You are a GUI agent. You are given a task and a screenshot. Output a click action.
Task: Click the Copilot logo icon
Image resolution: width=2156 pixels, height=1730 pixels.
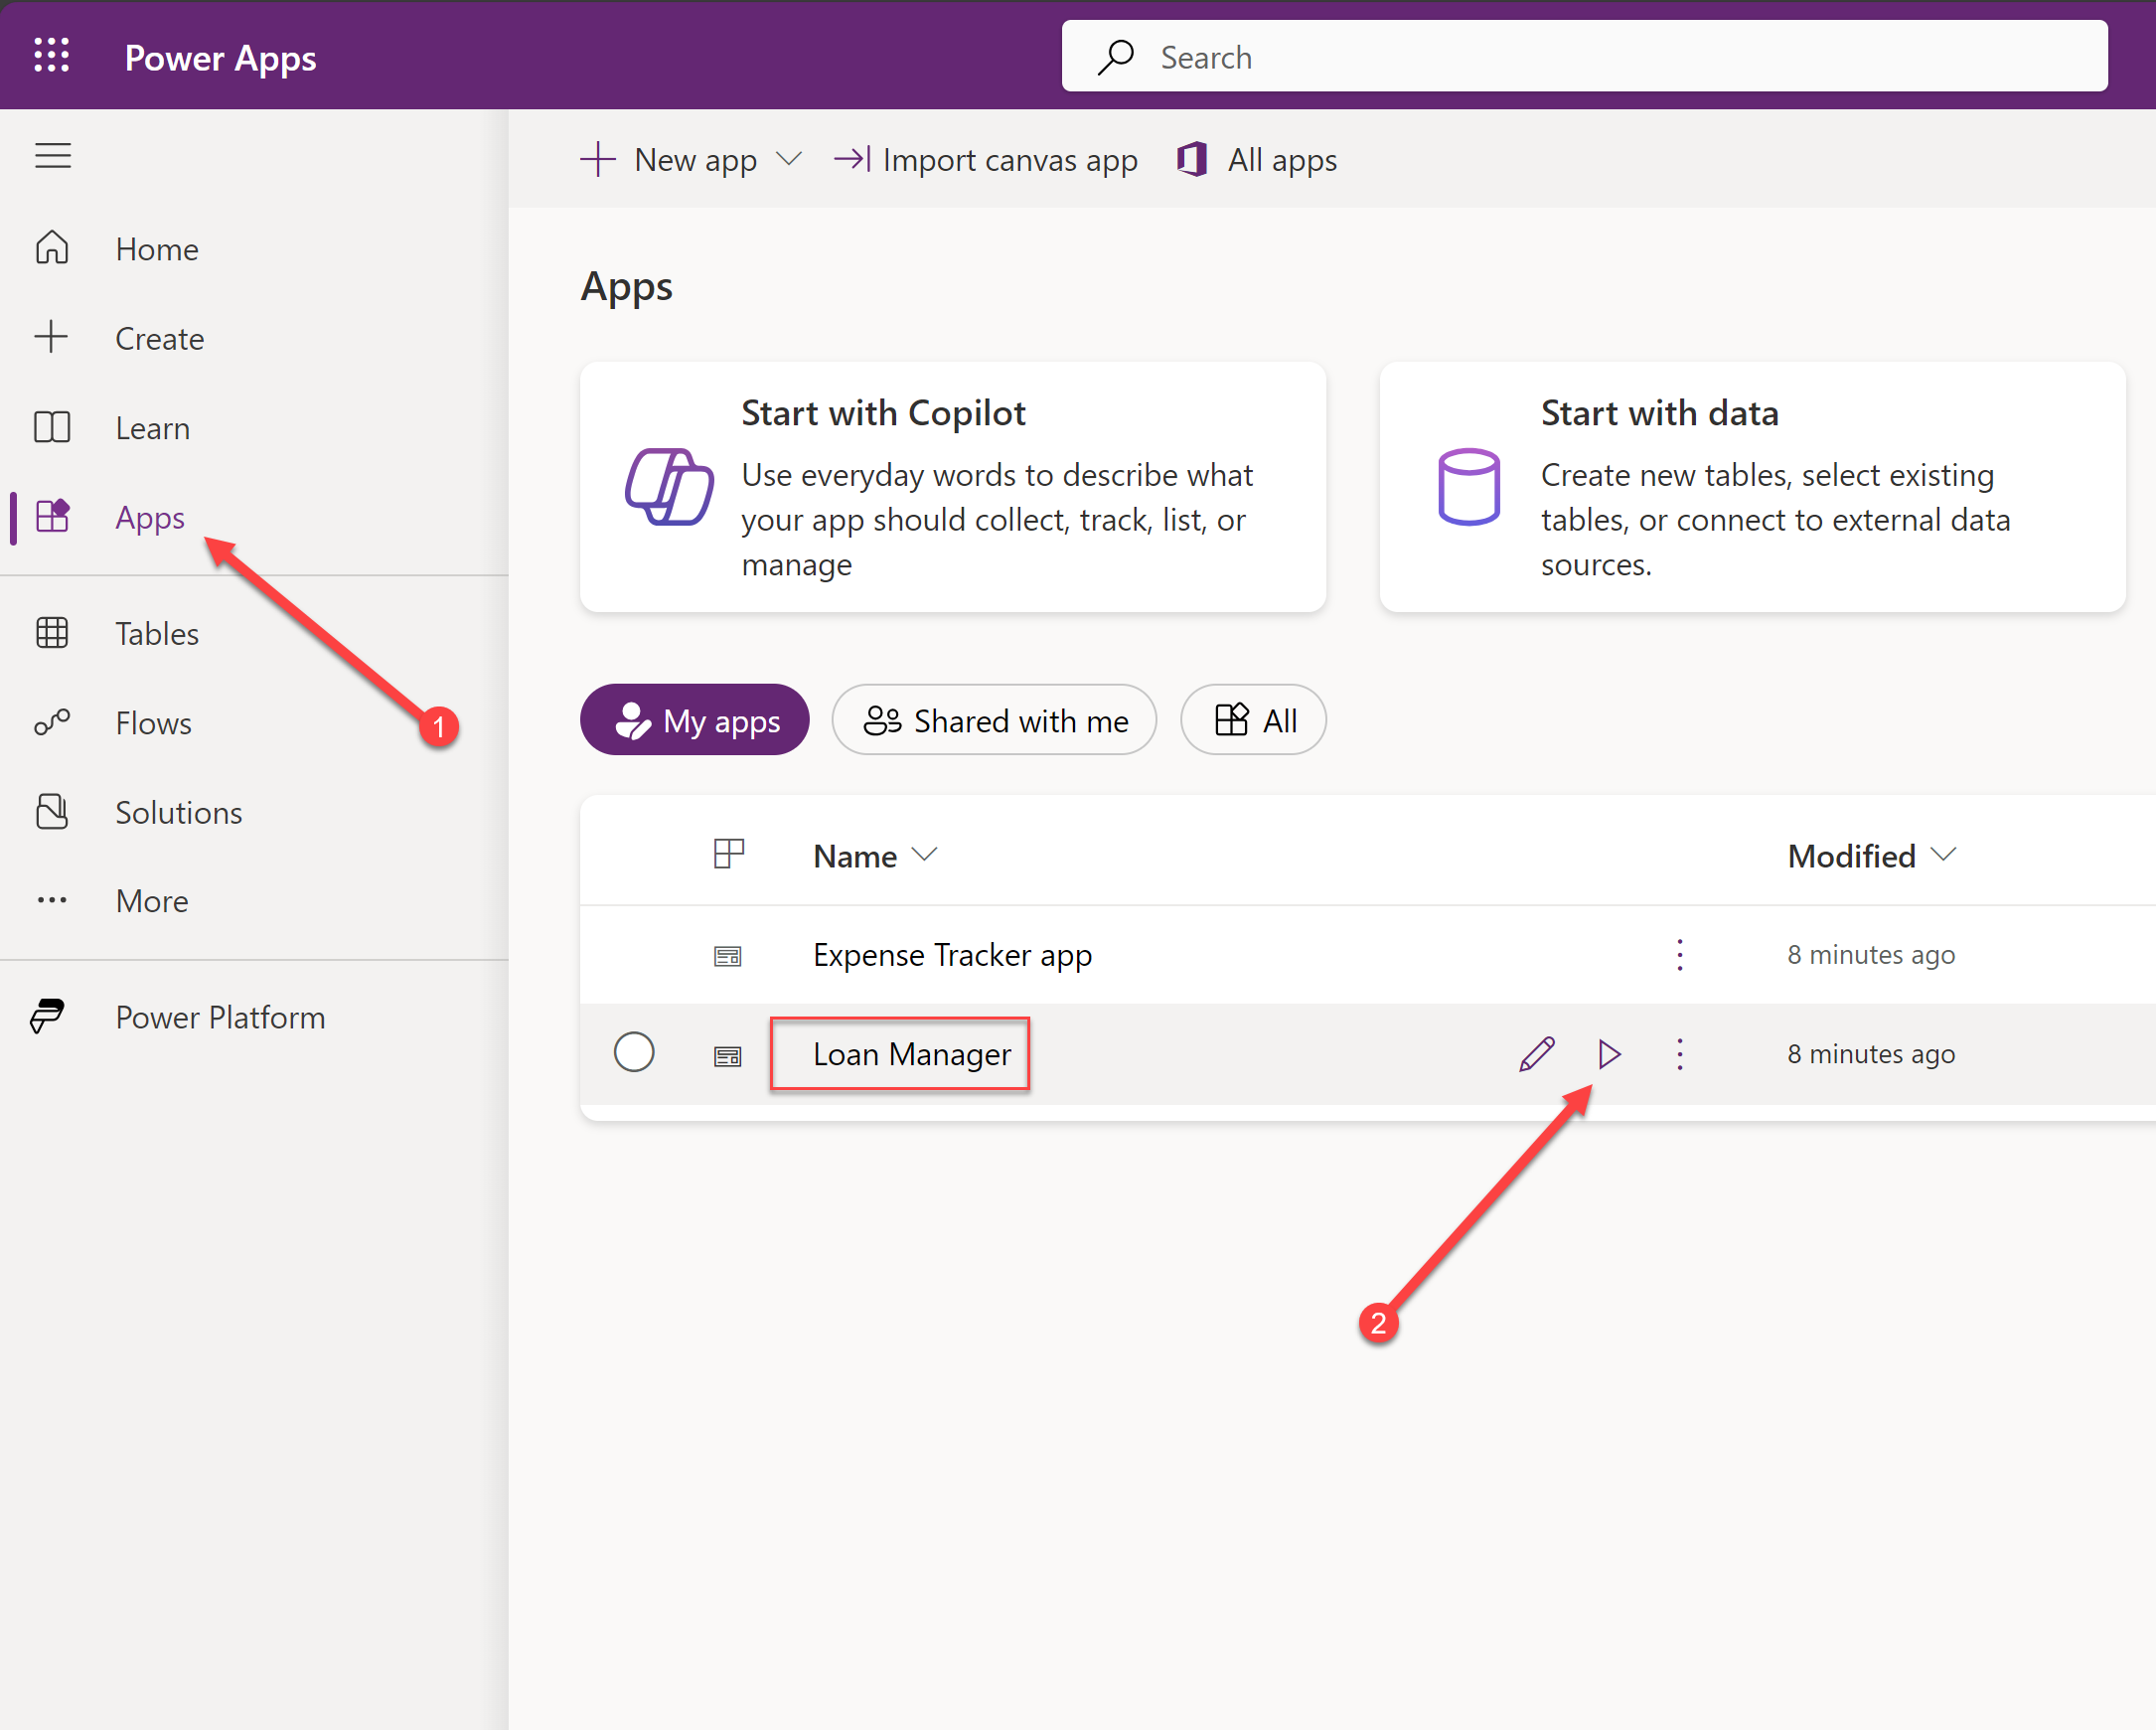[669, 487]
